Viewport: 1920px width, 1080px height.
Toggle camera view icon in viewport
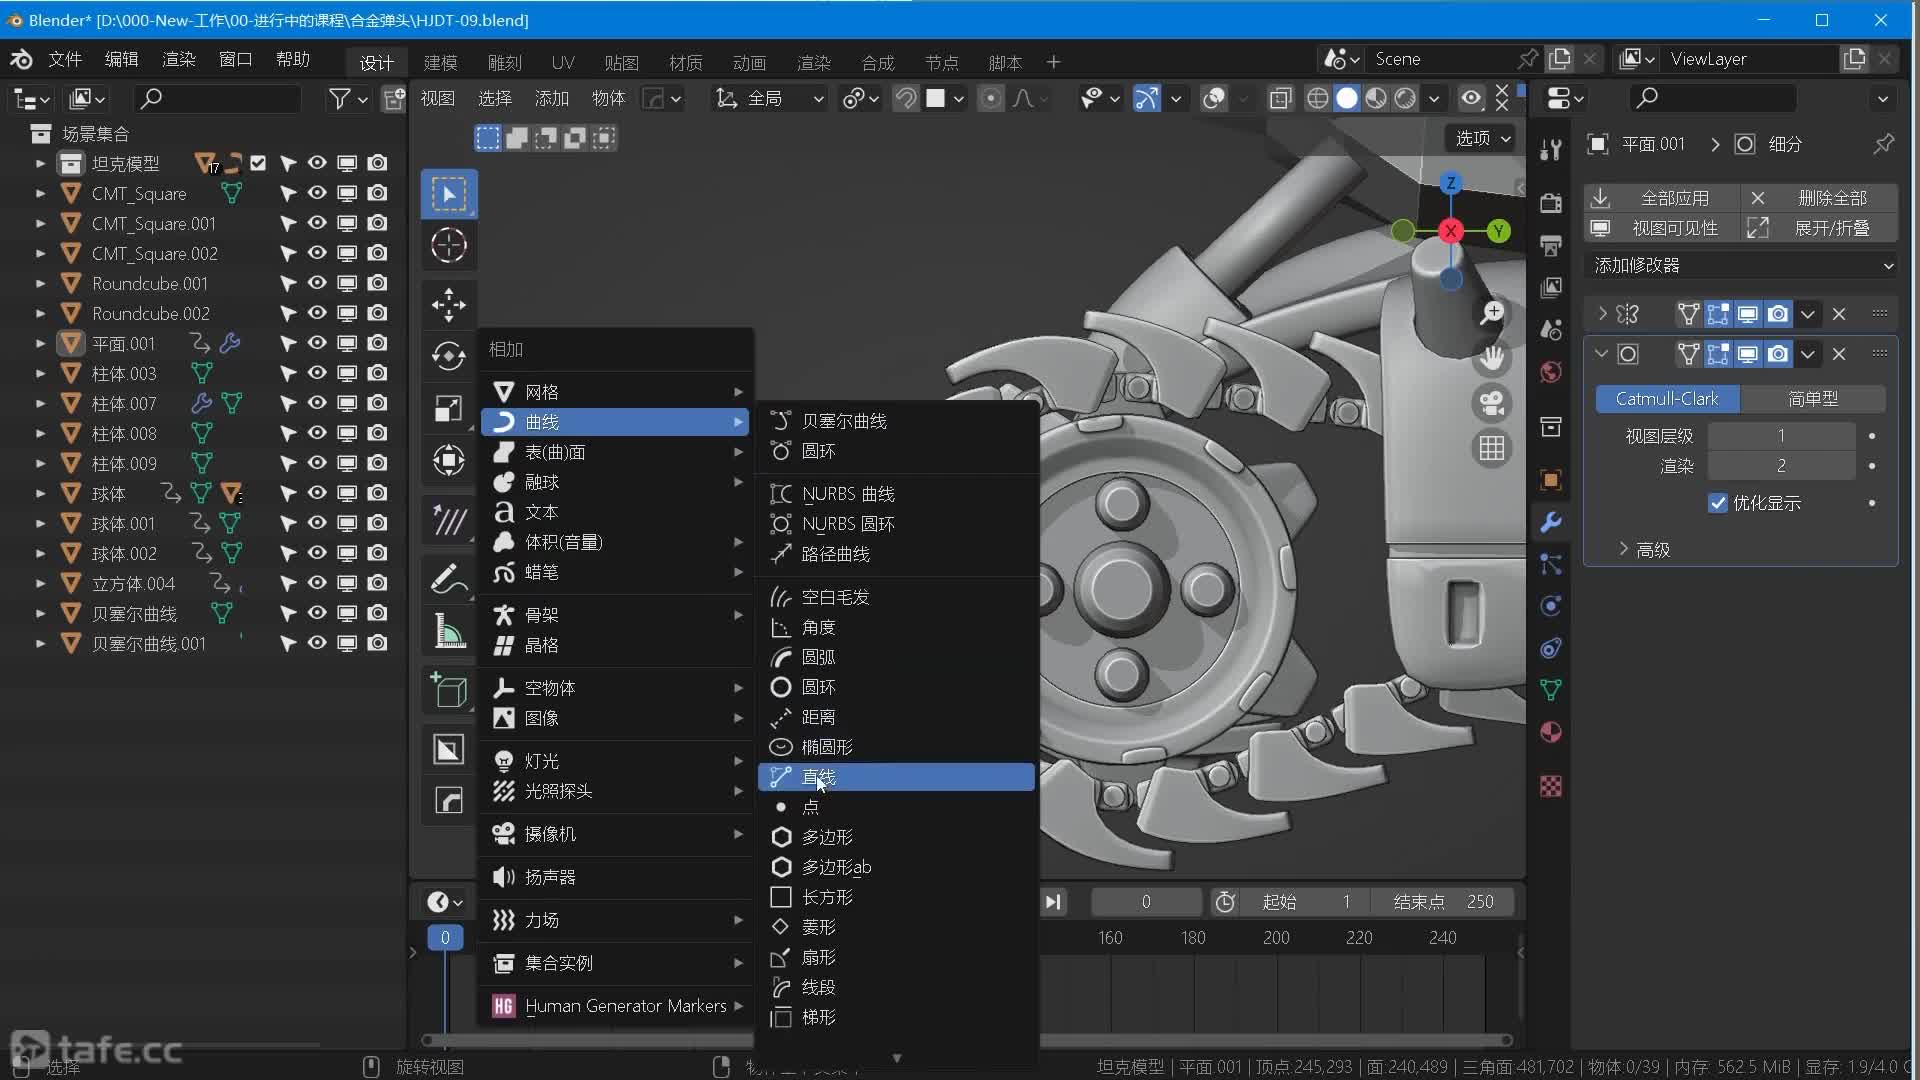(1491, 403)
